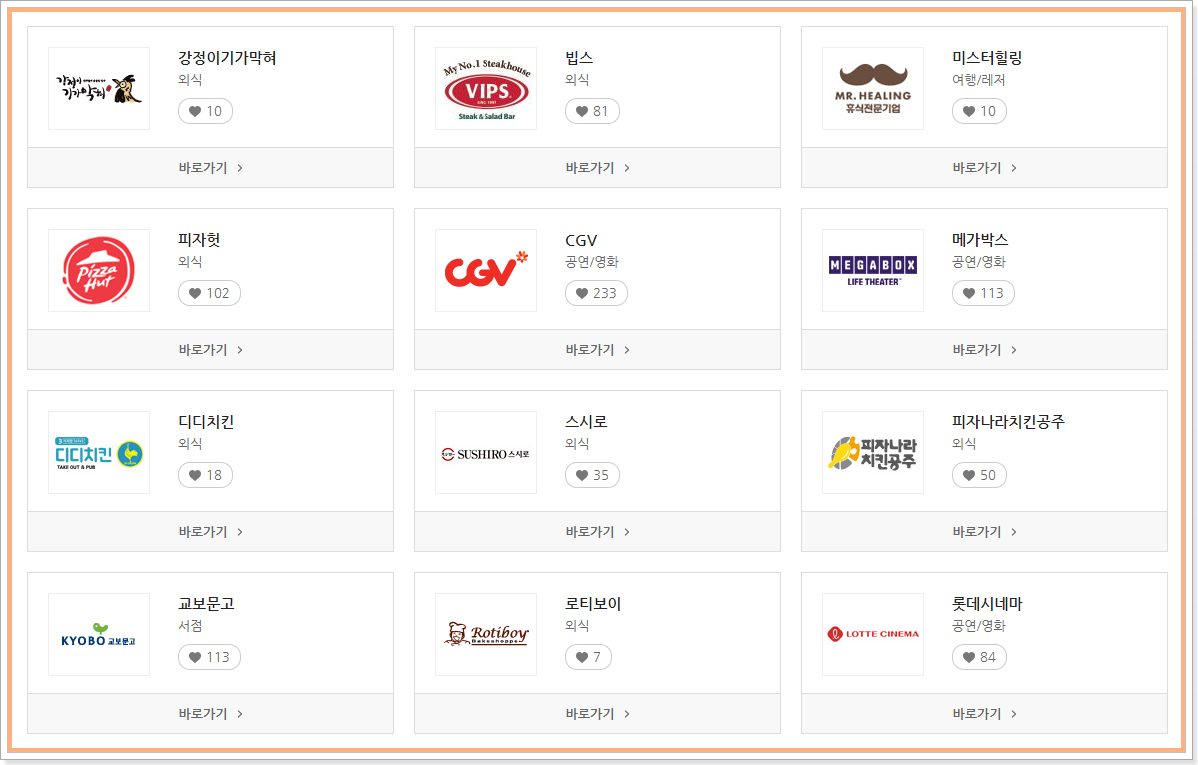Viewport: 1198px width, 765px height.
Task: Open 바로가기 link for 롯데시네마
Action: pos(984,713)
